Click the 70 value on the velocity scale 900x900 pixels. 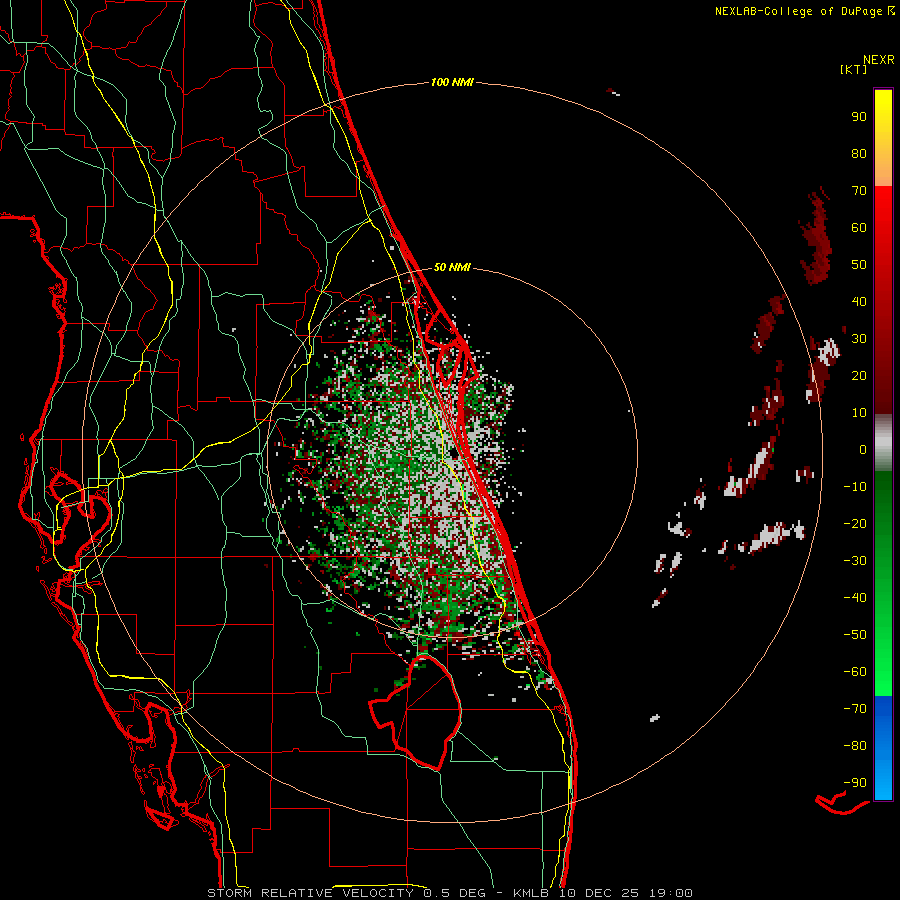pyautogui.click(x=859, y=191)
